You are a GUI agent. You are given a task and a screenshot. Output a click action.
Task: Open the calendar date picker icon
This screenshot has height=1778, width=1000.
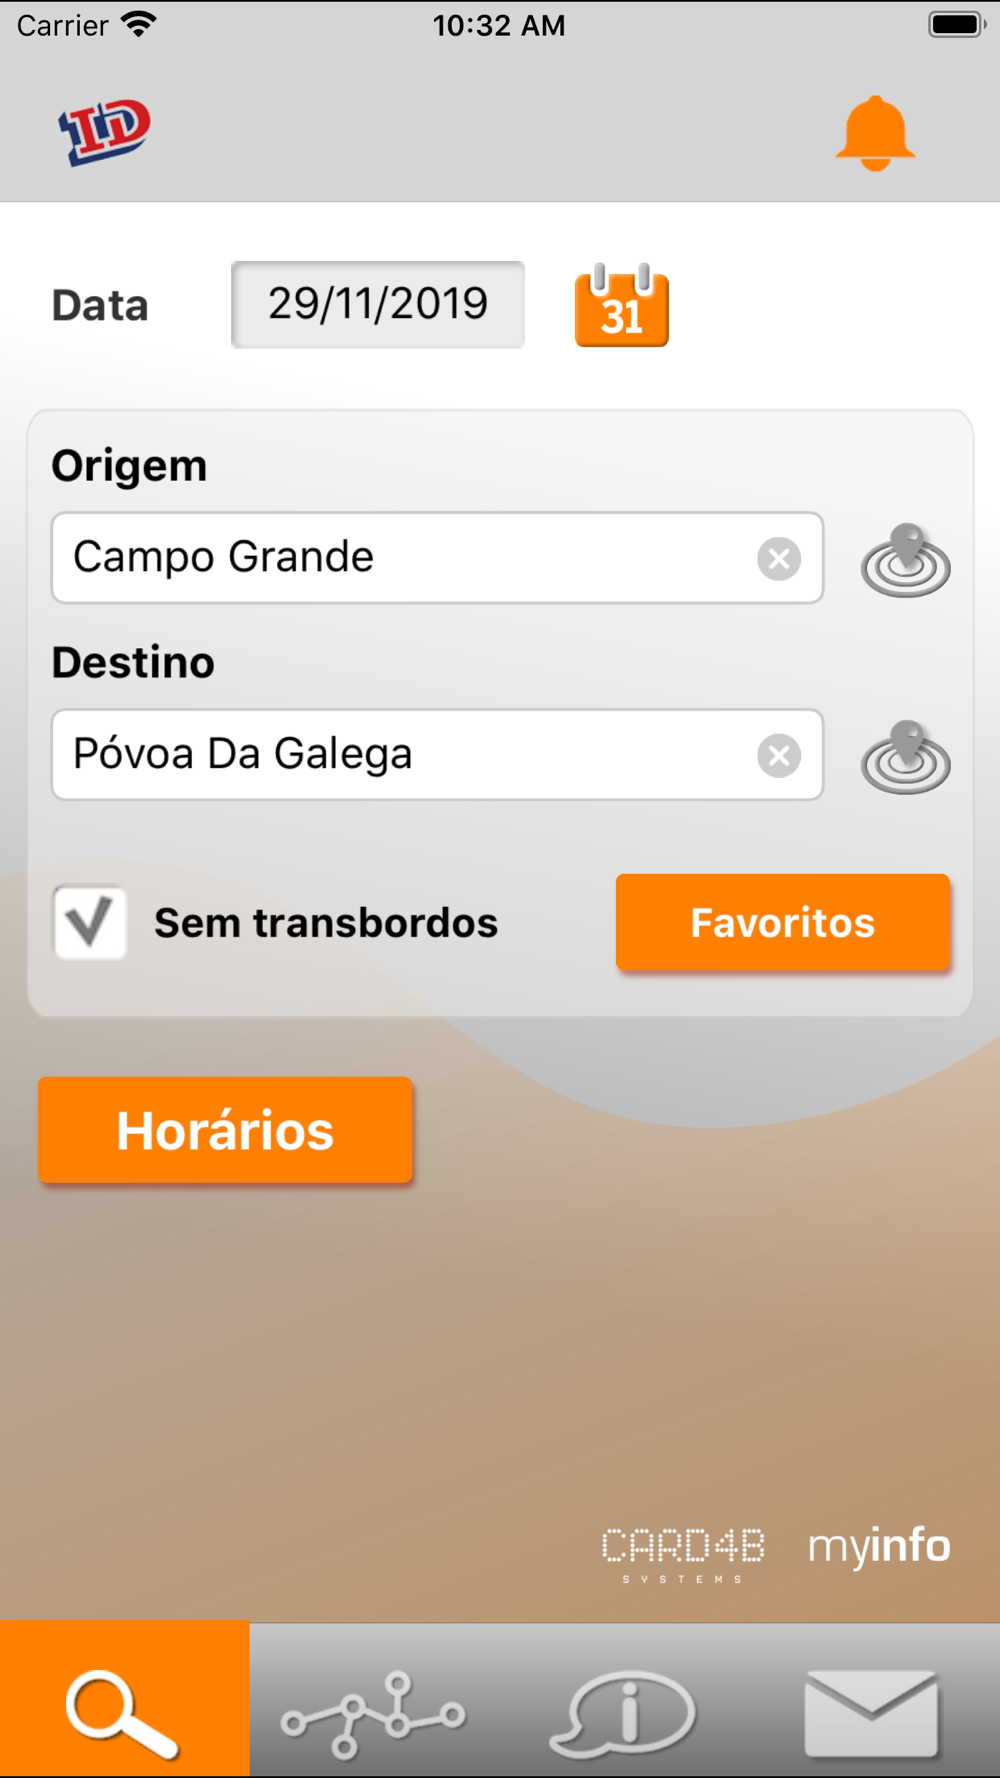tap(621, 306)
